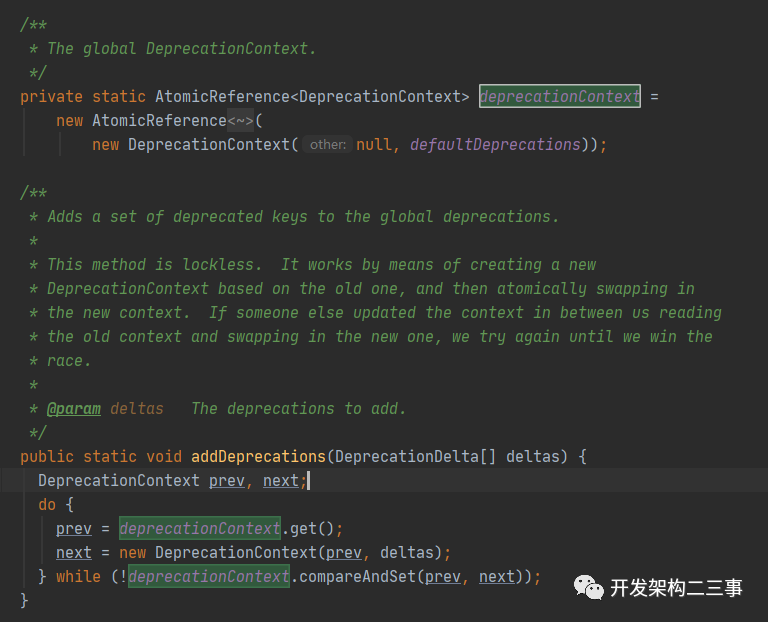Click the underlined 'prev' in the assignment line
768x622 pixels.
tap(74, 529)
